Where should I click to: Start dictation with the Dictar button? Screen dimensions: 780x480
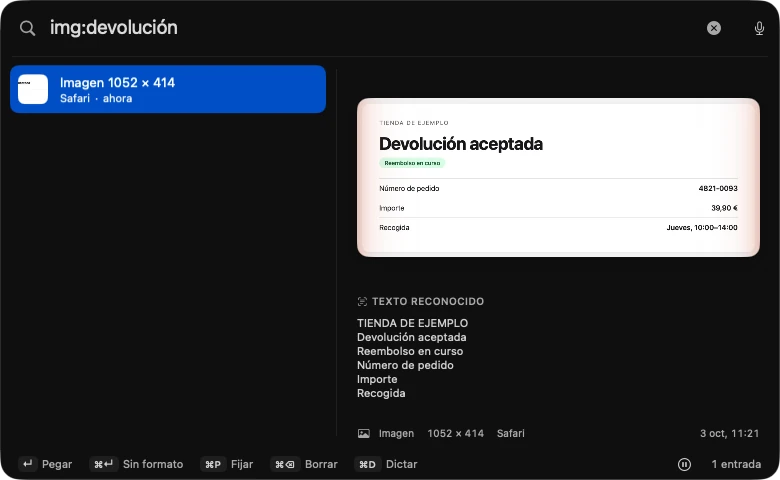(386, 464)
